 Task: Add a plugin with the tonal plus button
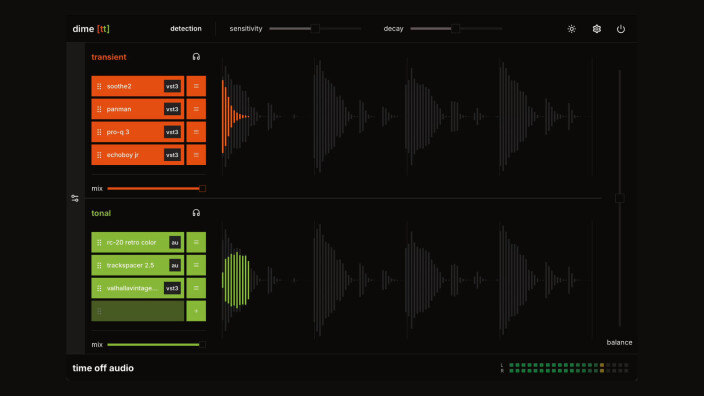point(196,311)
